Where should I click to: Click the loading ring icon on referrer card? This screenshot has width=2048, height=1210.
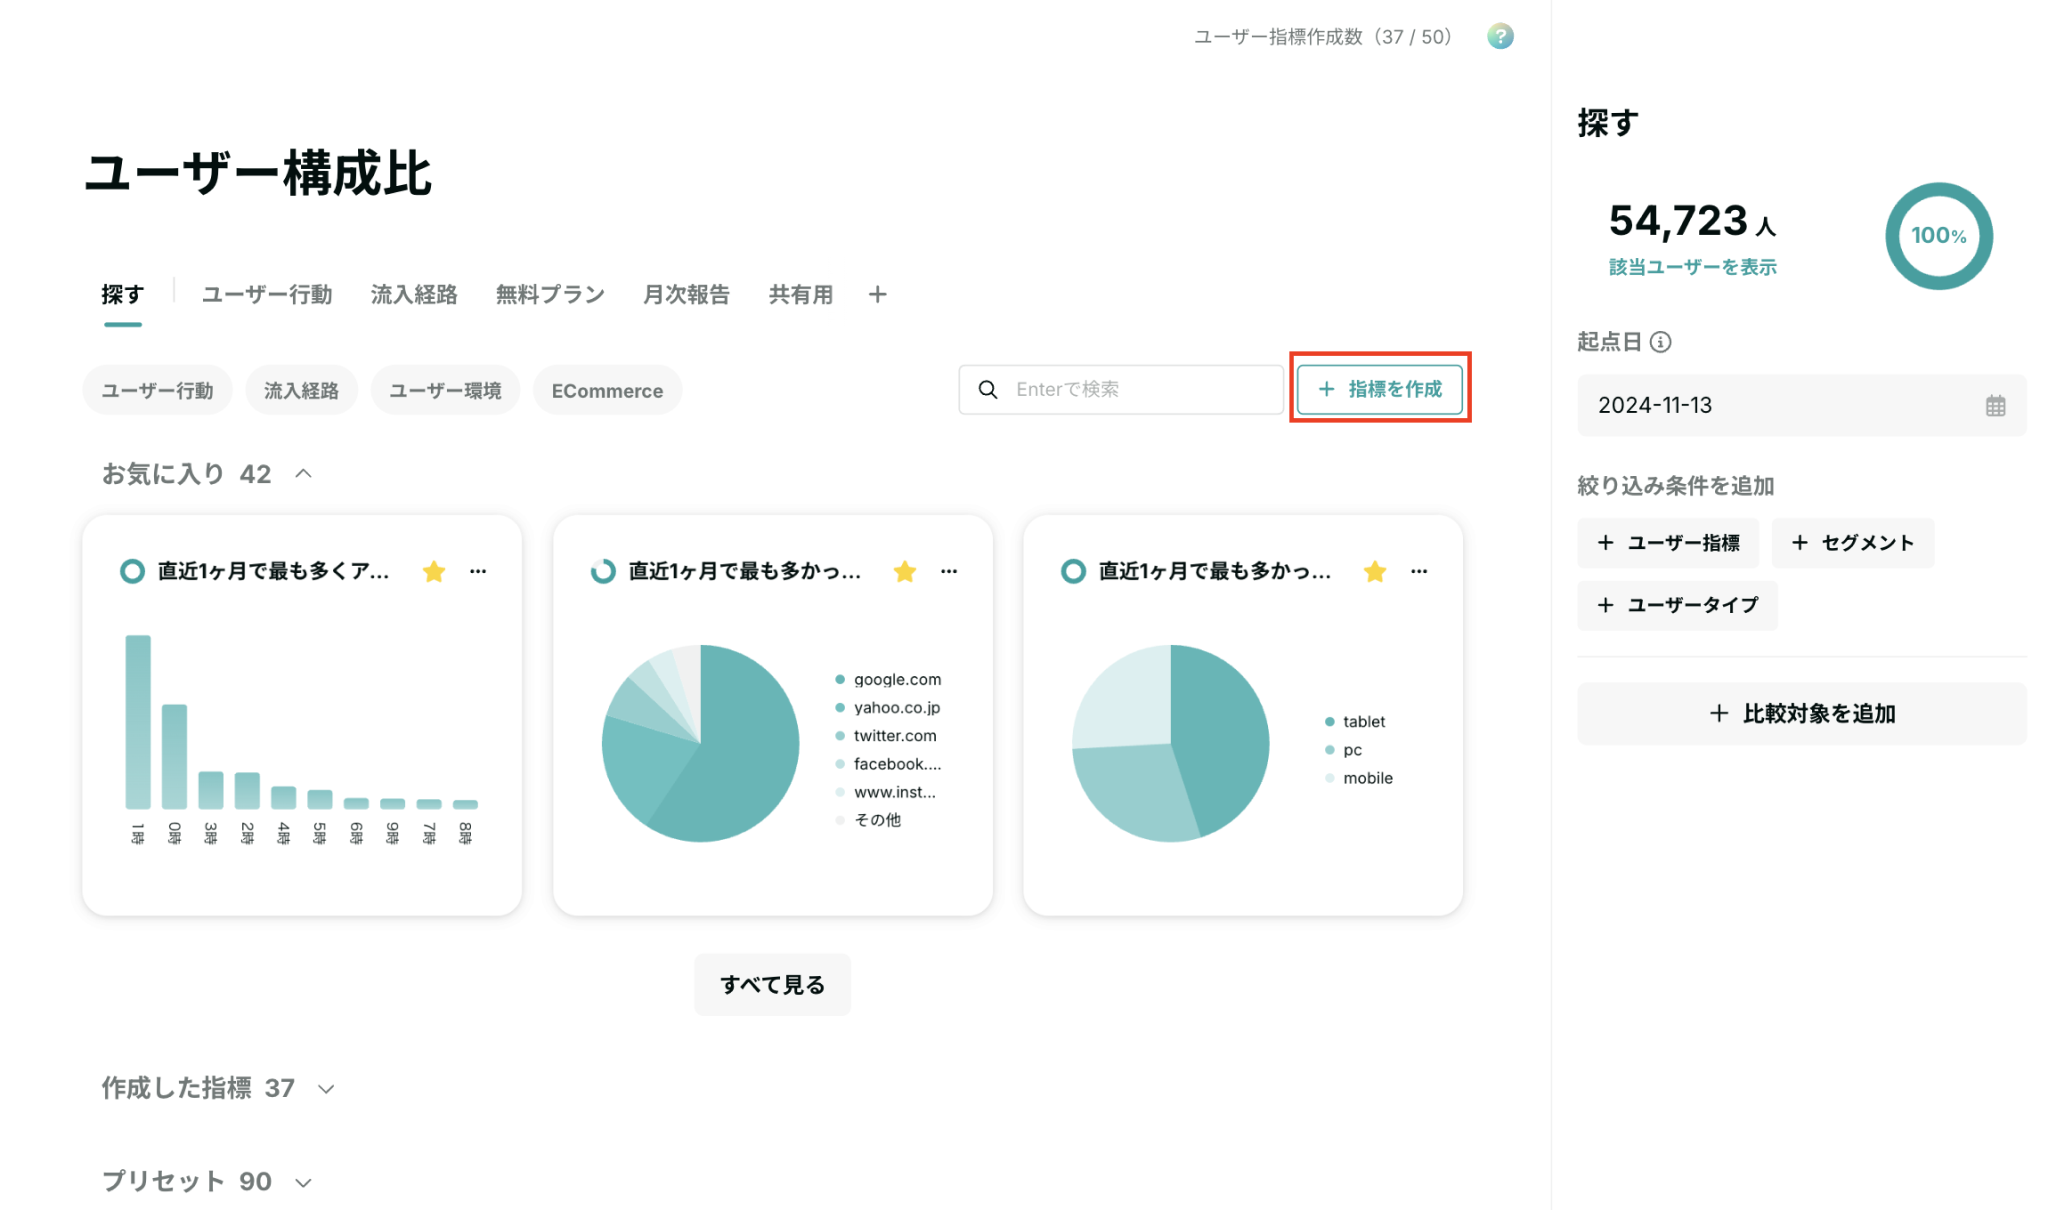[603, 571]
